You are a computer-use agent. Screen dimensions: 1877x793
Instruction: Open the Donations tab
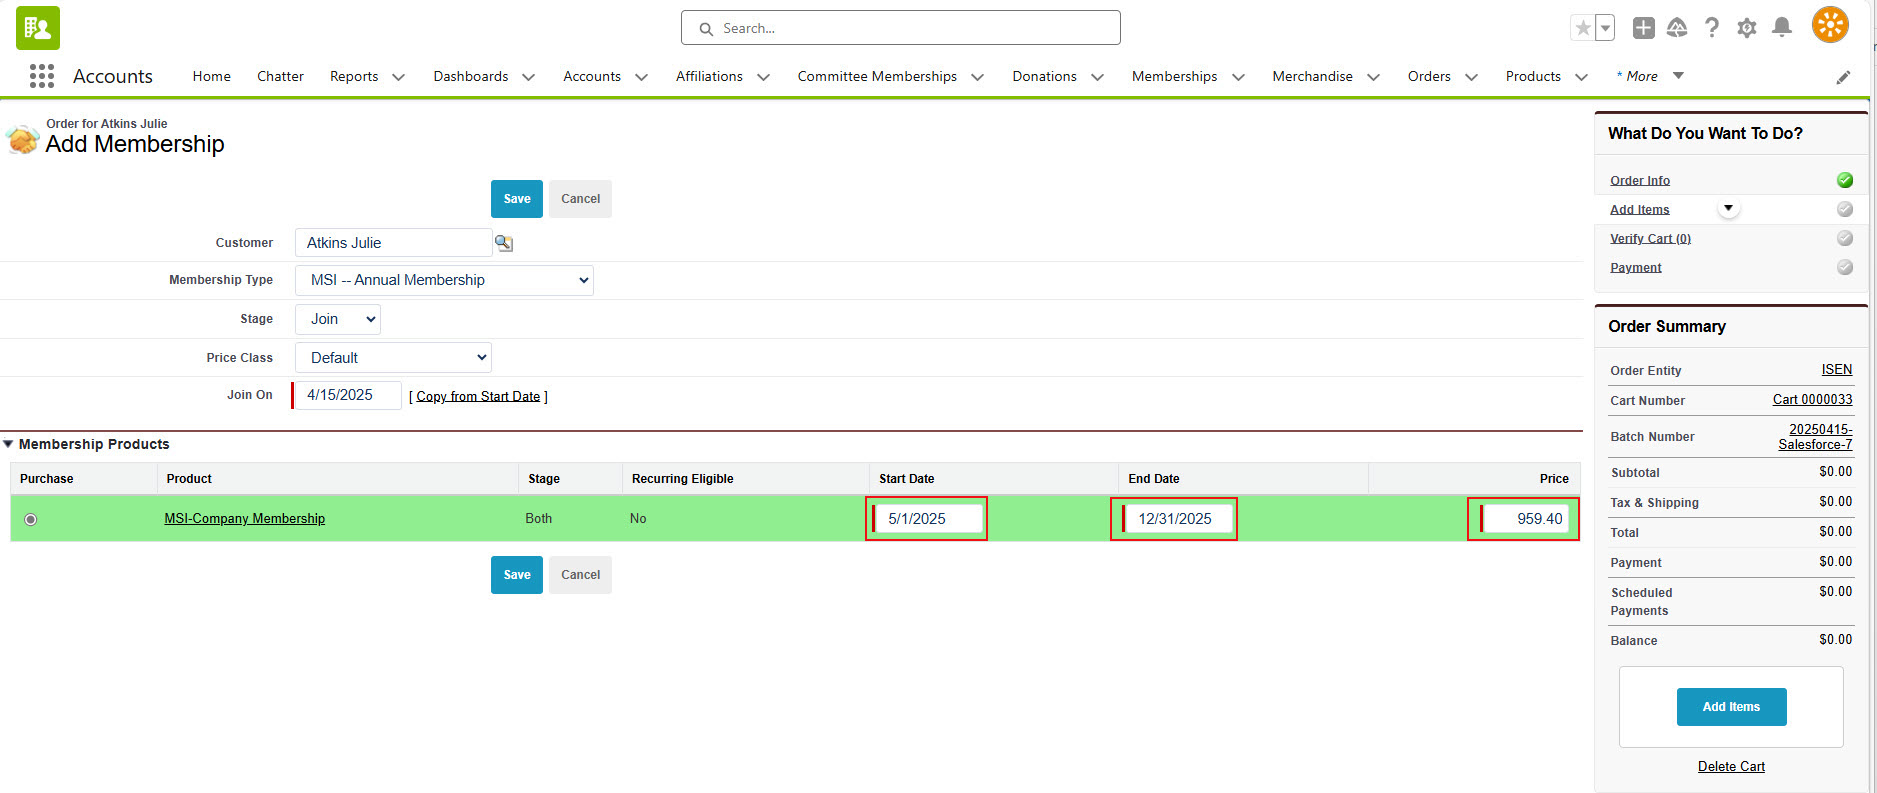1044,76
